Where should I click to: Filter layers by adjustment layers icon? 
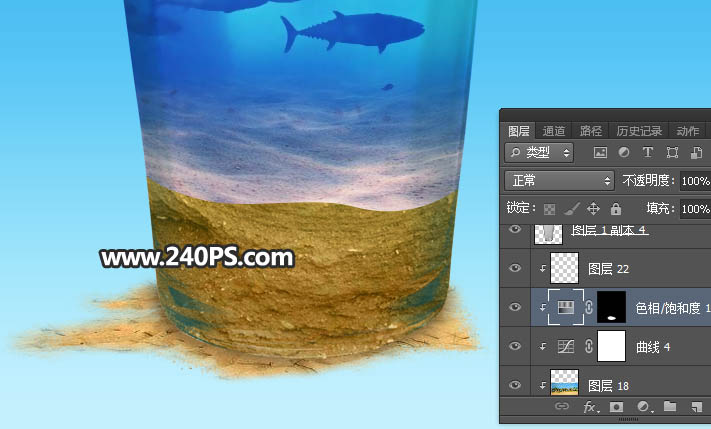[x=624, y=152]
